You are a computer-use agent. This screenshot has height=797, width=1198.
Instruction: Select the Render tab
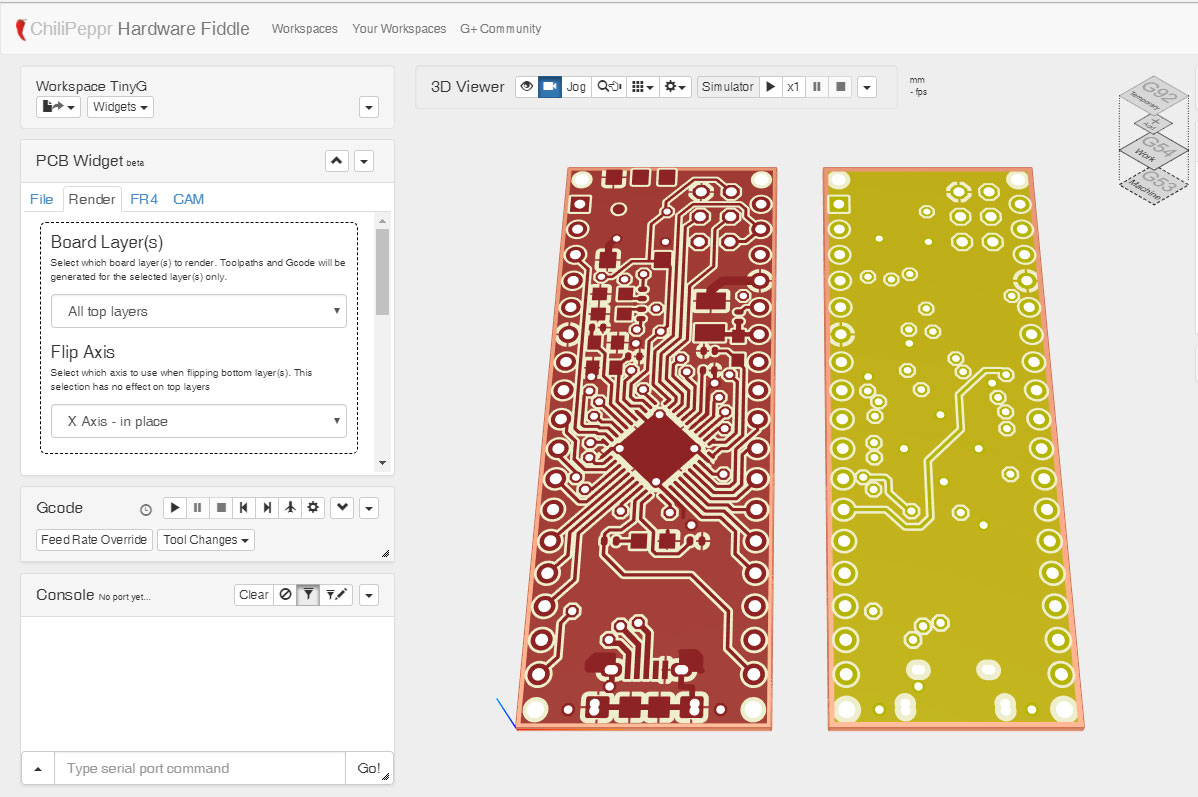(92, 199)
